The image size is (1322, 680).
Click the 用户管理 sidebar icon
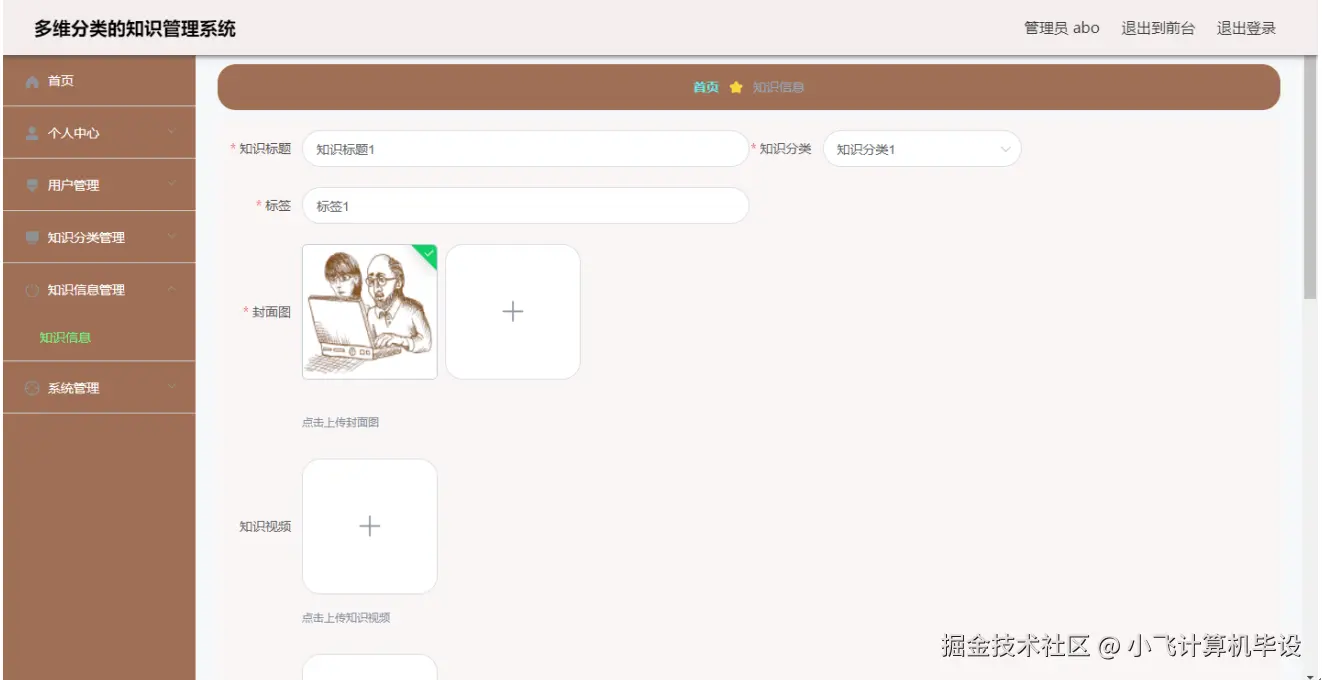31,184
